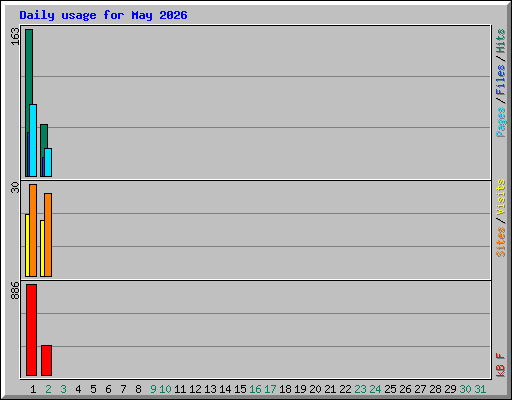Screen dimensions: 512x400
Task: Click the day 11 label on the x-axis
Action: [180, 389]
